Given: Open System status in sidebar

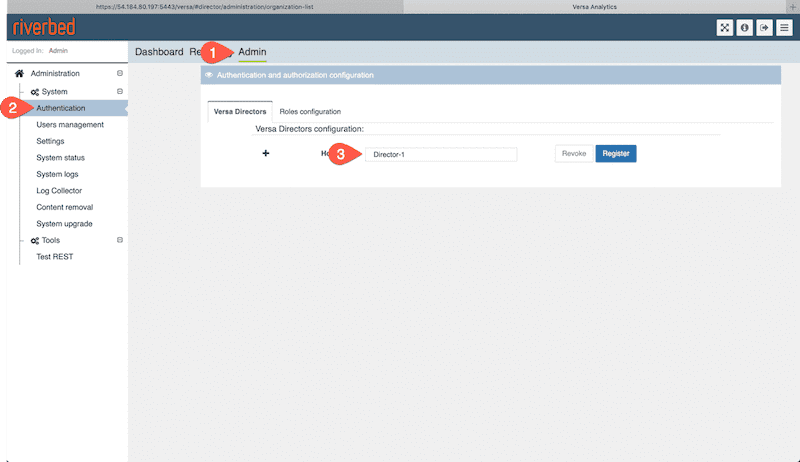Looking at the screenshot, I should coord(61,158).
